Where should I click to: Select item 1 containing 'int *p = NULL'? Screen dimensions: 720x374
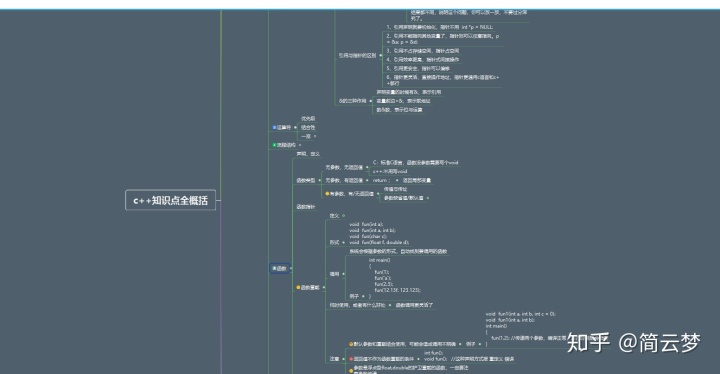point(439,27)
